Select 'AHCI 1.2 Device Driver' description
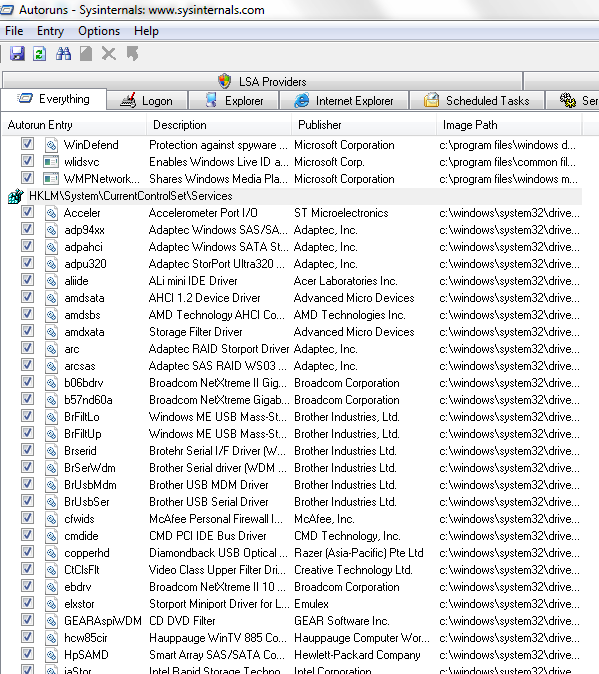 pyautogui.click(x=205, y=298)
